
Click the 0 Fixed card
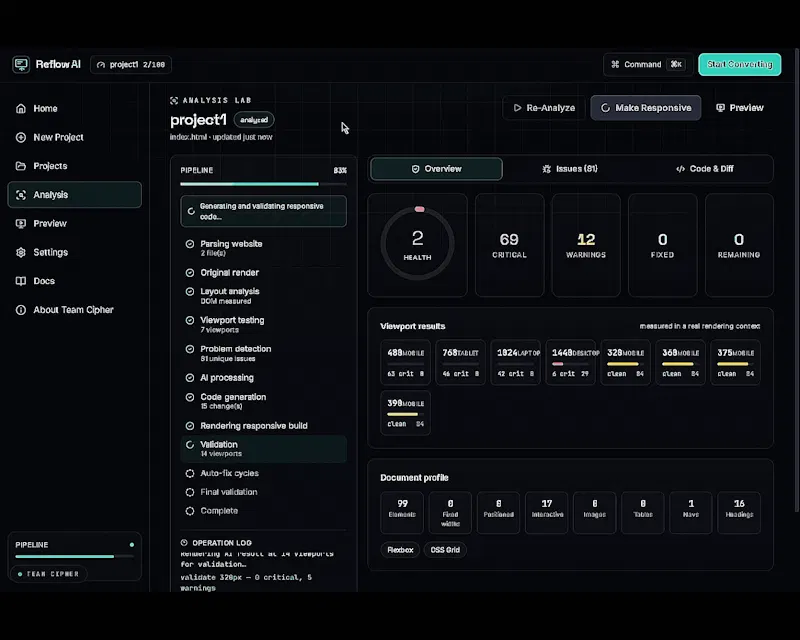click(662, 245)
